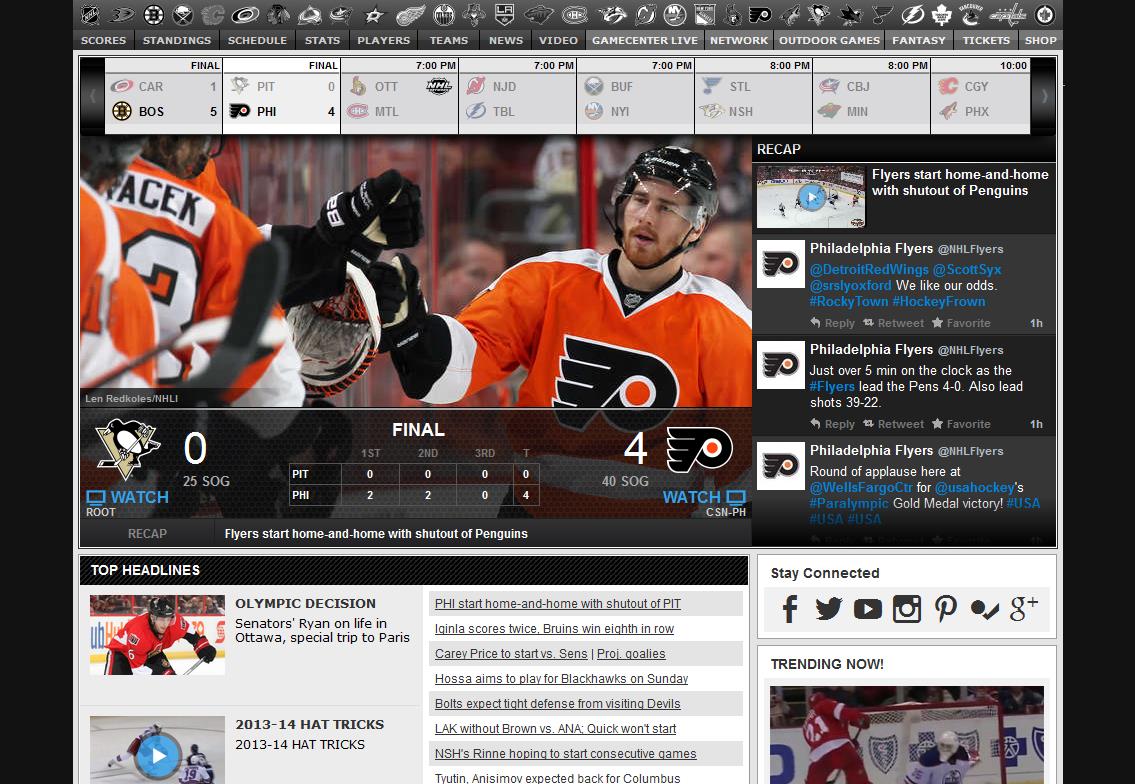Open the Calgary Flames logo in top bar

click(213, 14)
